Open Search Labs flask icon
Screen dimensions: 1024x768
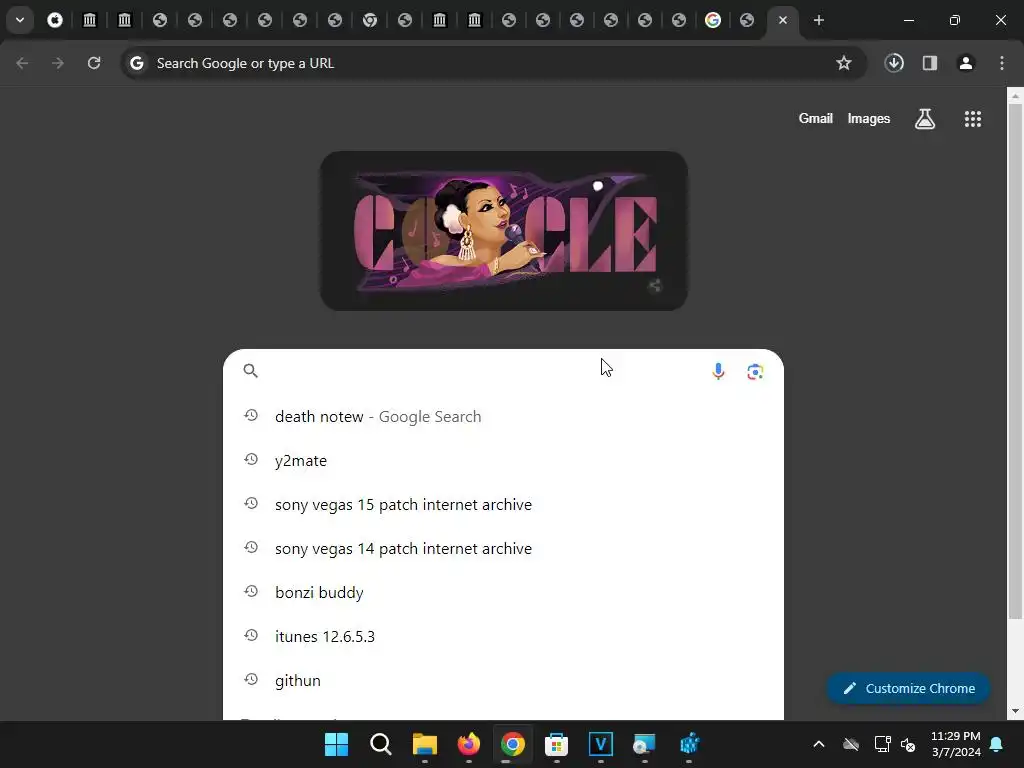pos(925,119)
